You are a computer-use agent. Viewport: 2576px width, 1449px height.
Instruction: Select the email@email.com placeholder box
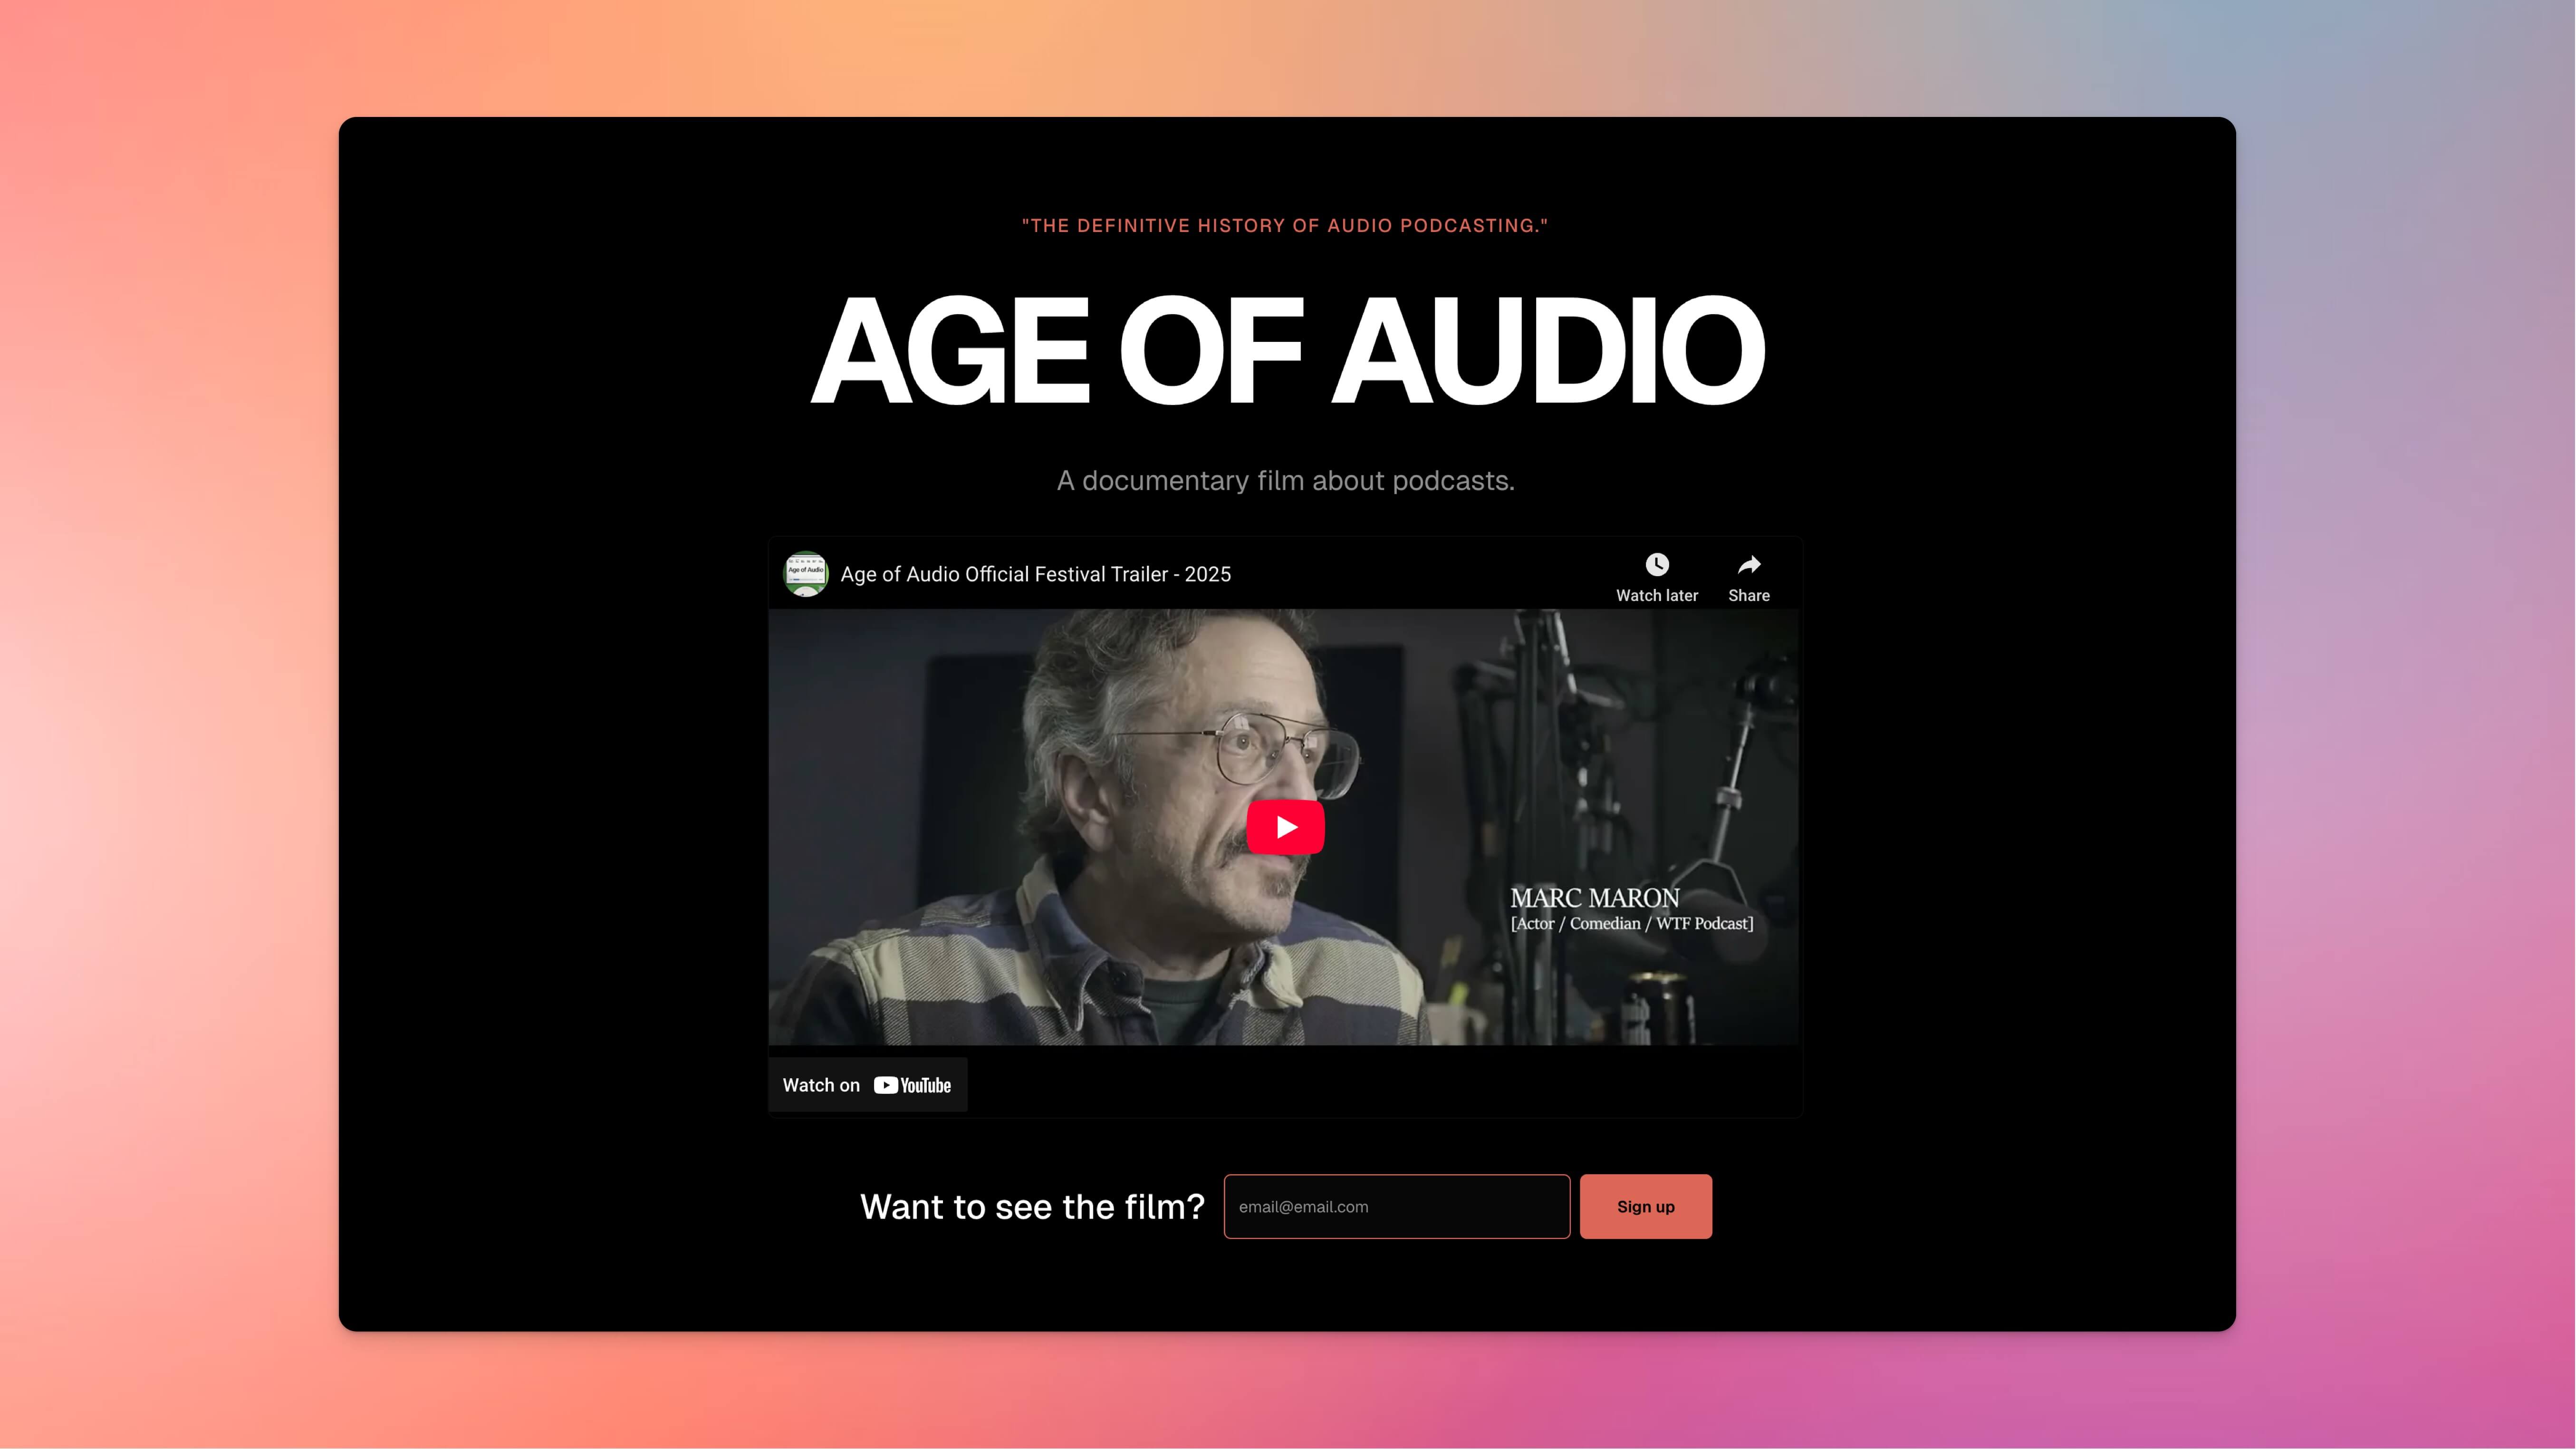(x=1396, y=1206)
